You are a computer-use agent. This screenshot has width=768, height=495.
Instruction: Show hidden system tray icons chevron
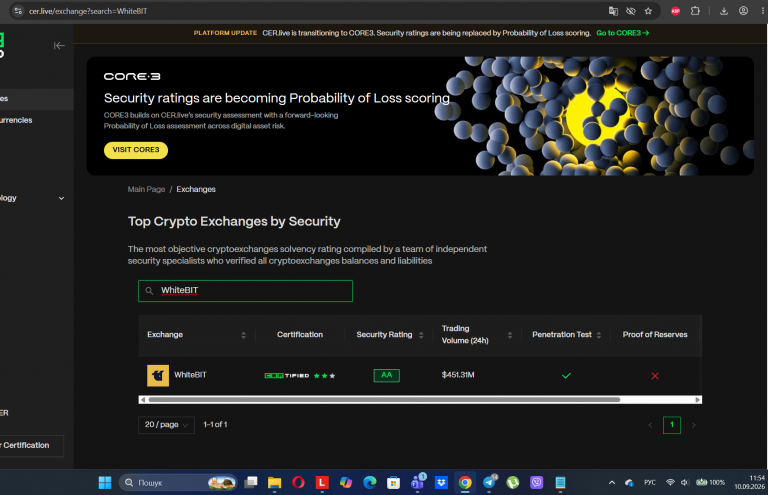coord(612,483)
